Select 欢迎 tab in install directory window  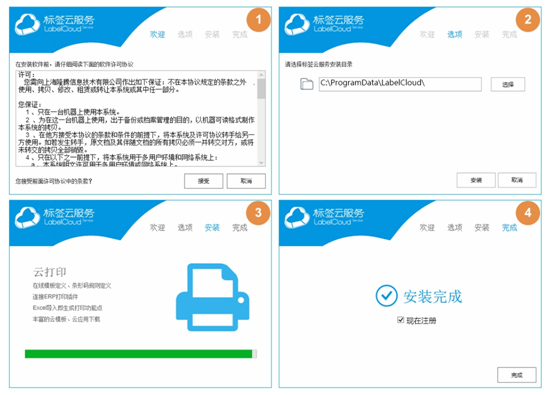(427, 34)
